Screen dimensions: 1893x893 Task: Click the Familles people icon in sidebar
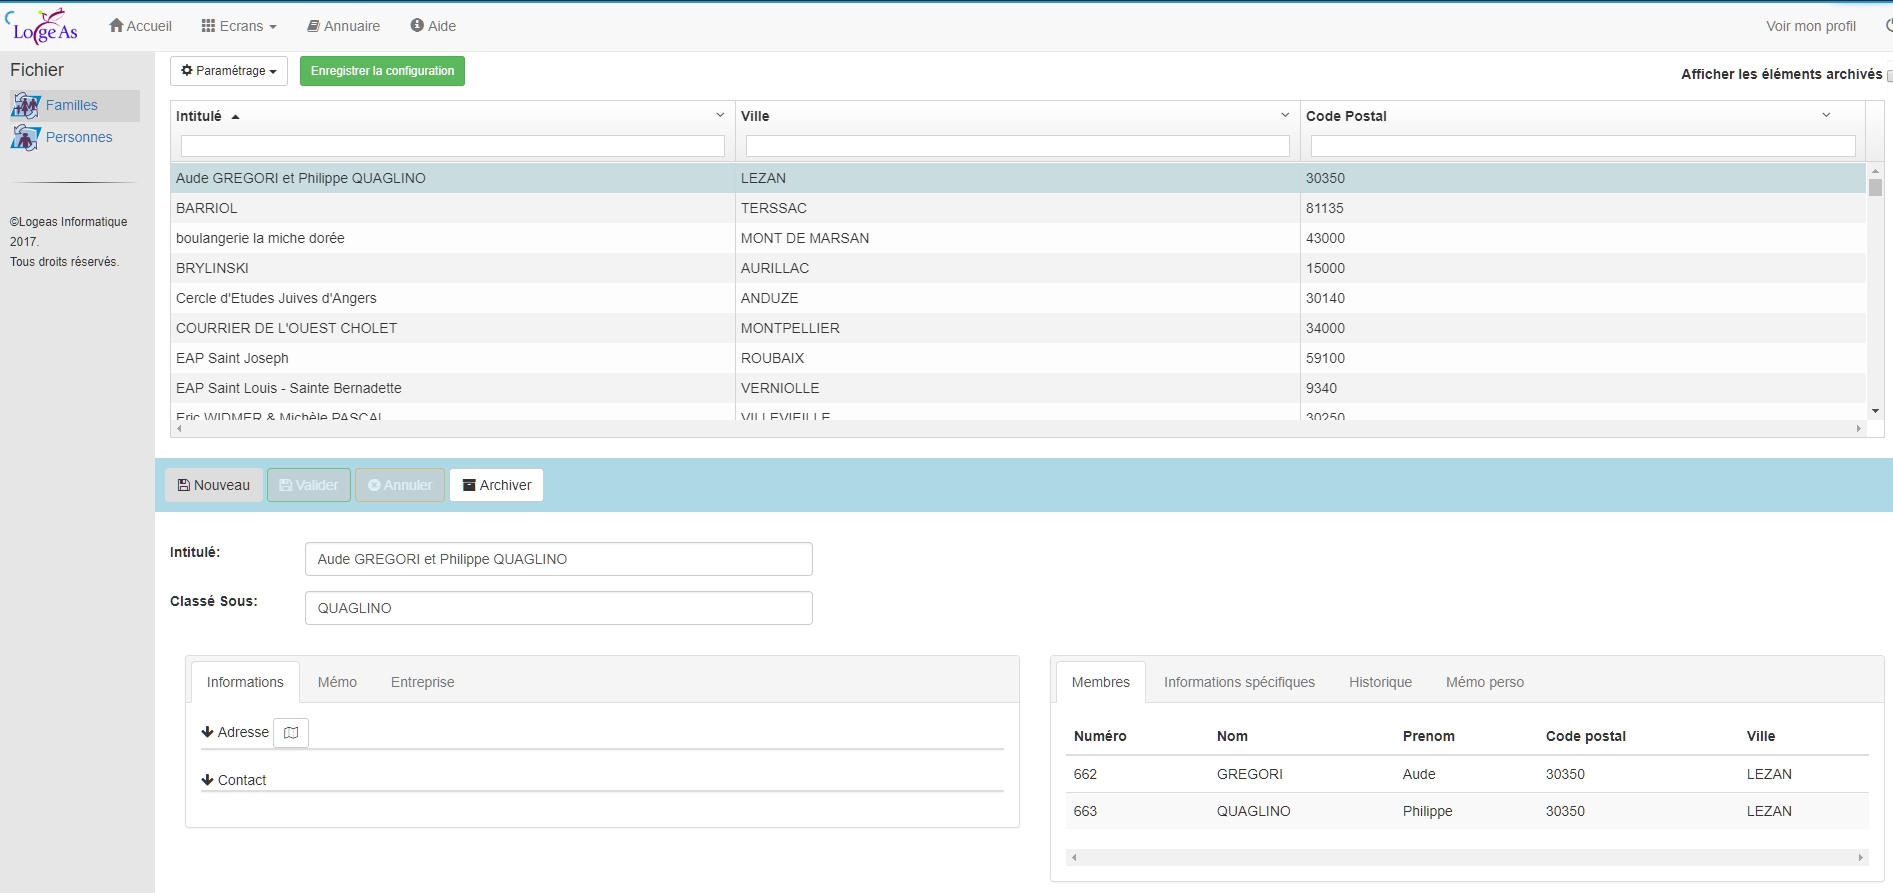25,105
